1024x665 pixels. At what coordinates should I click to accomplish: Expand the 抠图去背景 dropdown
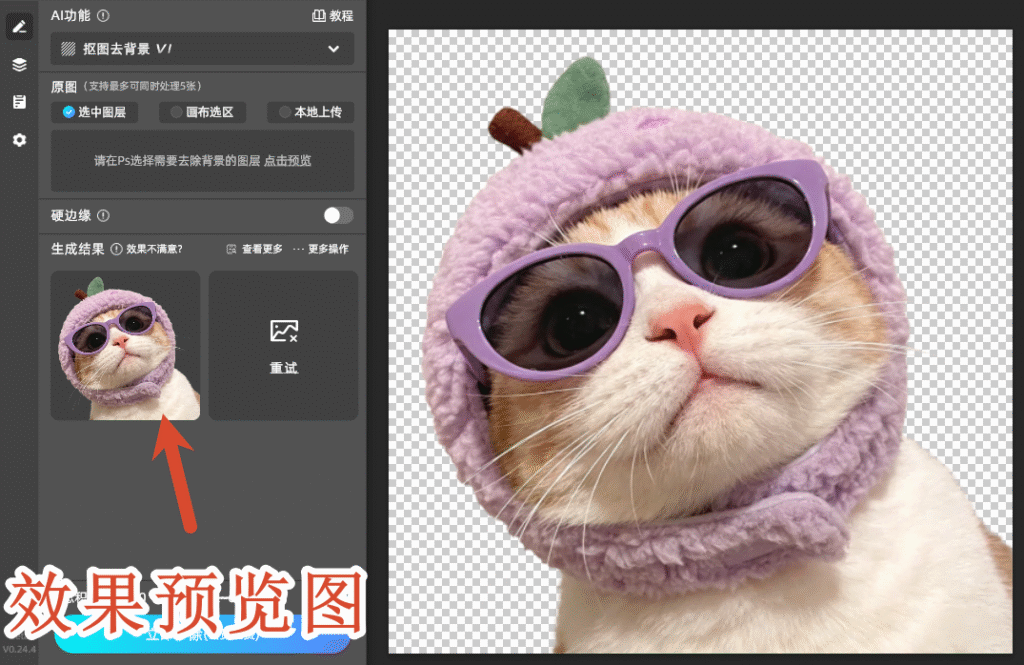click(202, 49)
